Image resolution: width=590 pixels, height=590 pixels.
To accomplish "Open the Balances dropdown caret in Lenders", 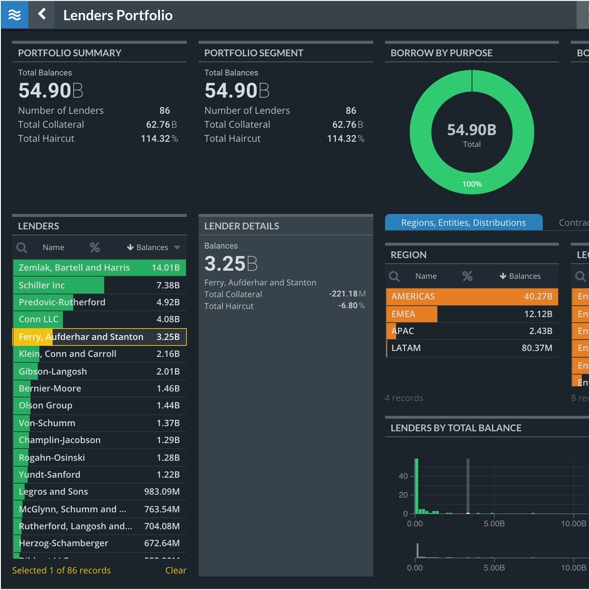I will pos(177,248).
